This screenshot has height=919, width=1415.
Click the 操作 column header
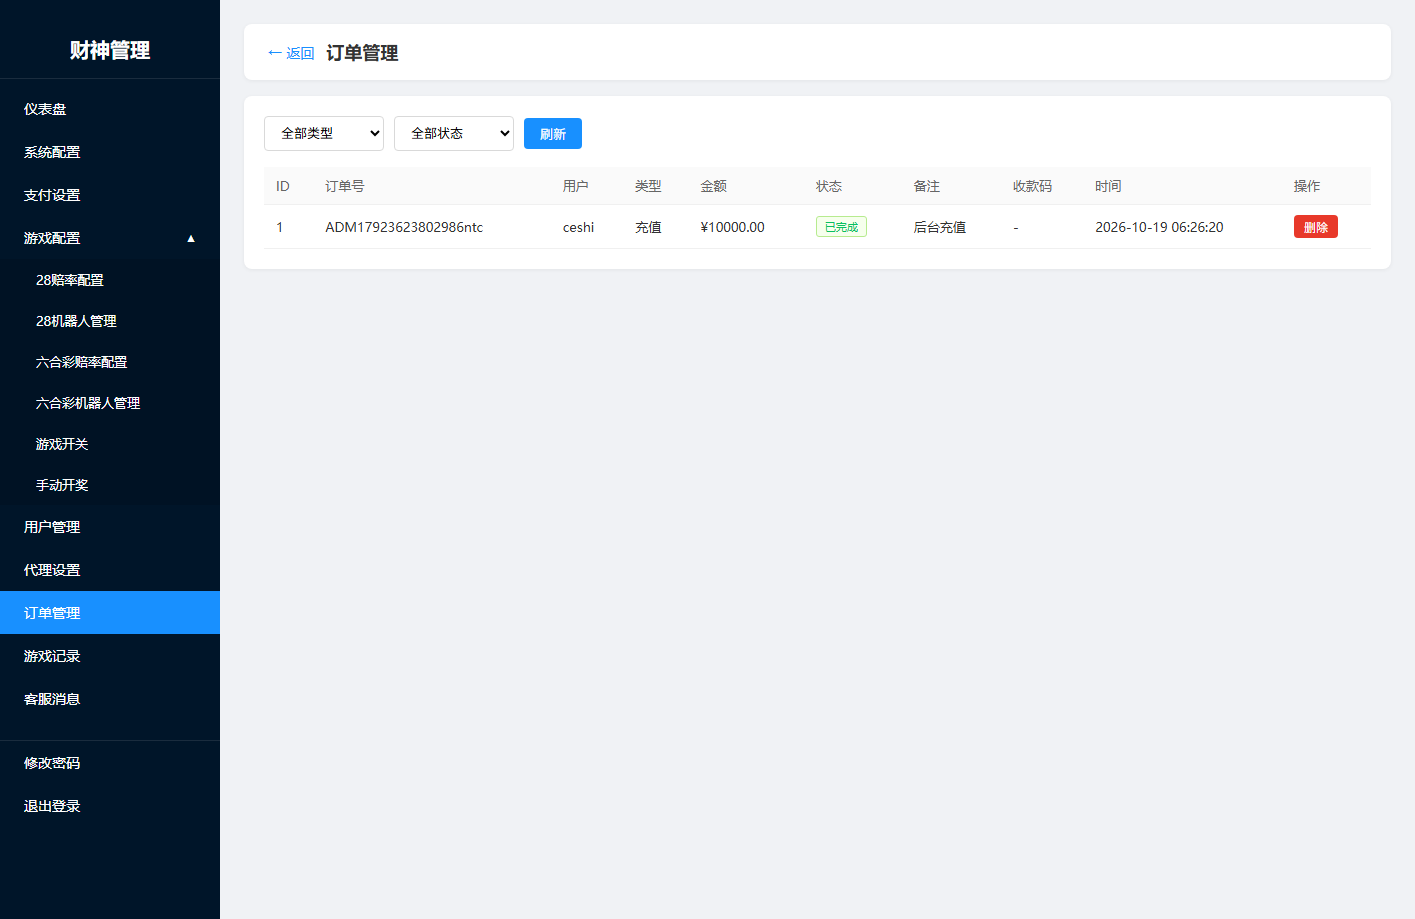[x=1307, y=186]
